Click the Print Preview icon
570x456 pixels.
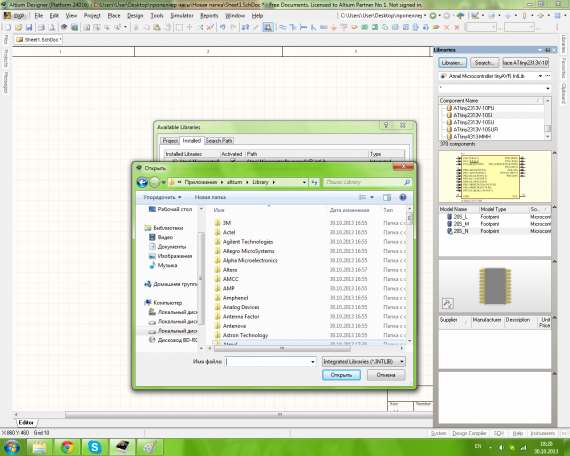[51, 27]
